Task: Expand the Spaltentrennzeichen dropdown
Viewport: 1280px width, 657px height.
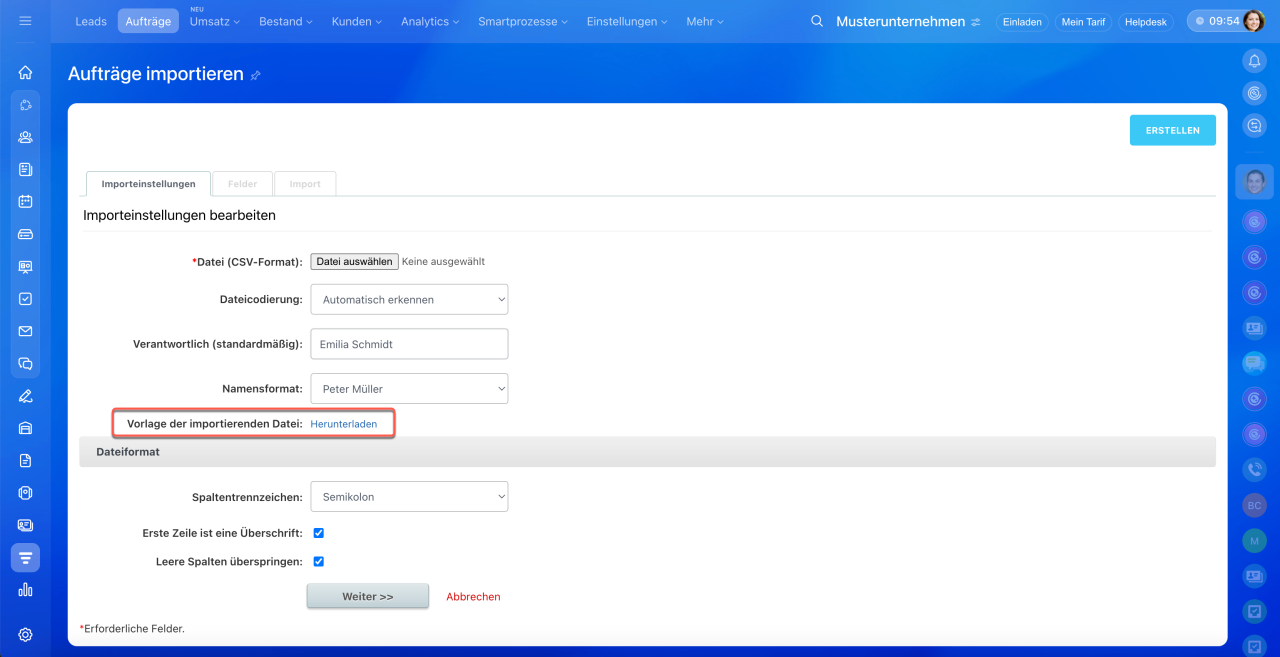Action: tap(409, 497)
